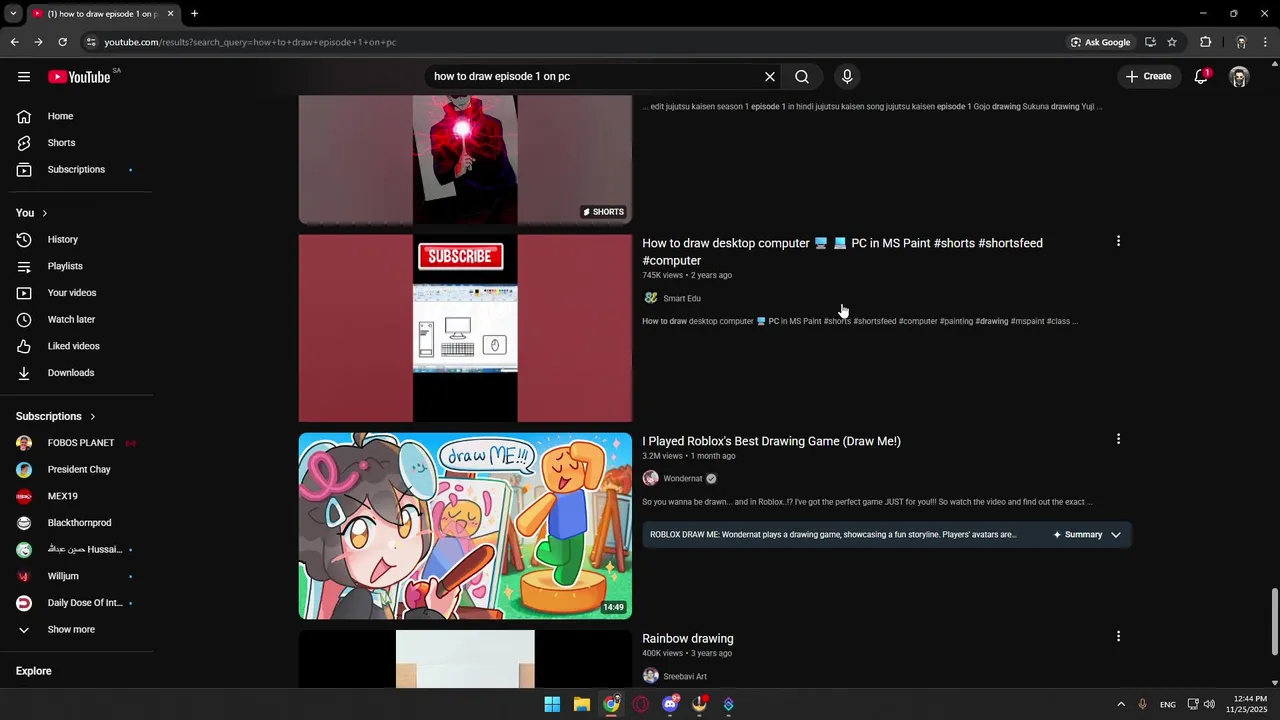This screenshot has height=720, width=1280.
Task: Click the address bar URL
Action: click(x=250, y=42)
